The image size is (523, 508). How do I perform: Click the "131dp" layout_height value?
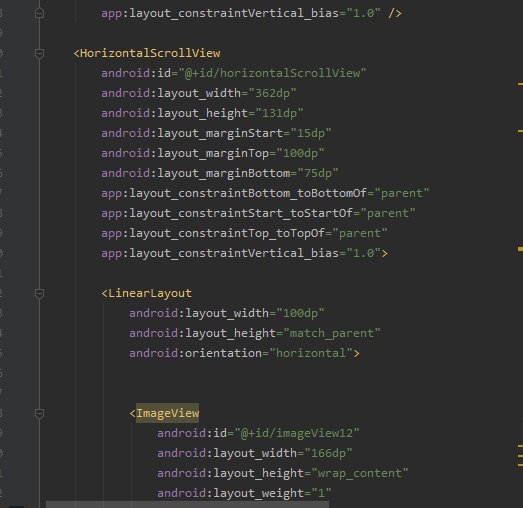pyautogui.click(x=280, y=113)
